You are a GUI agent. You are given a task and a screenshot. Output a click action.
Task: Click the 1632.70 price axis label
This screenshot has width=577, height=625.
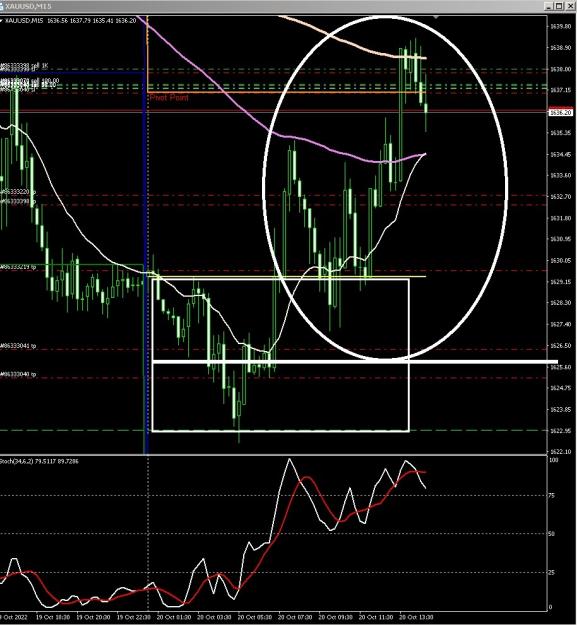[560, 197]
